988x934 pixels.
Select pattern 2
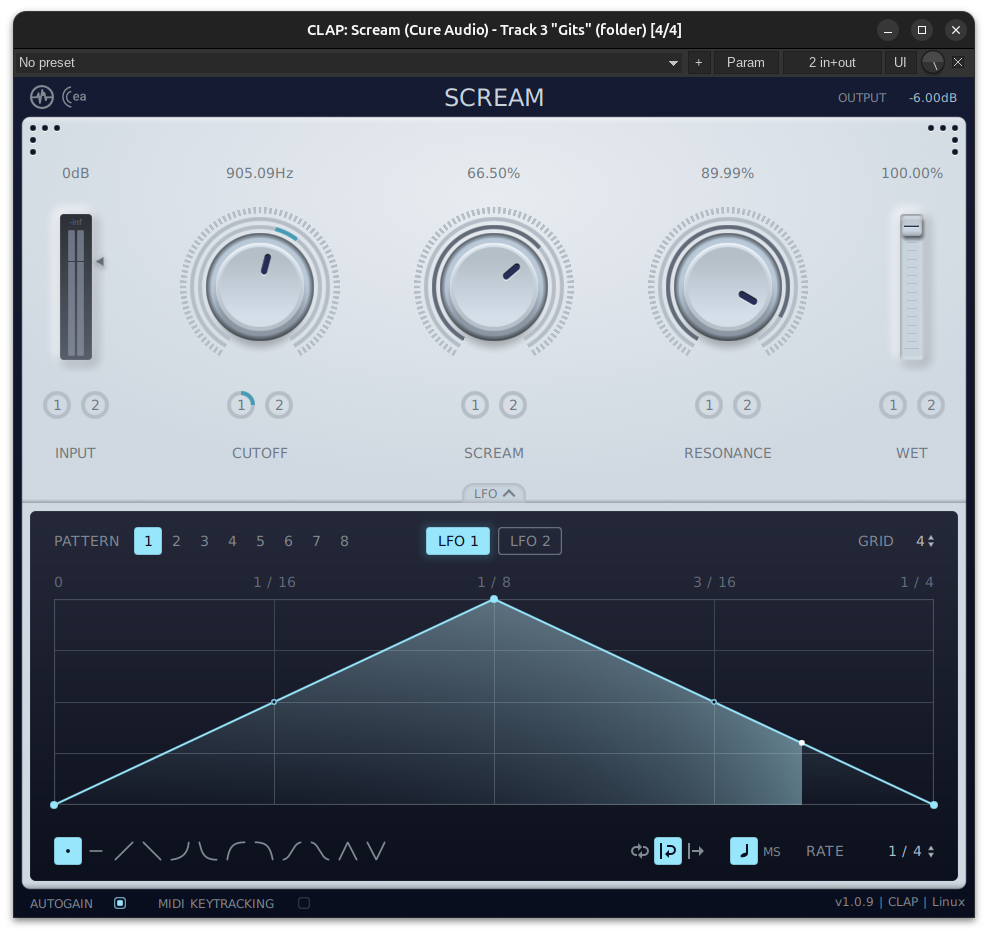(x=176, y=541)
